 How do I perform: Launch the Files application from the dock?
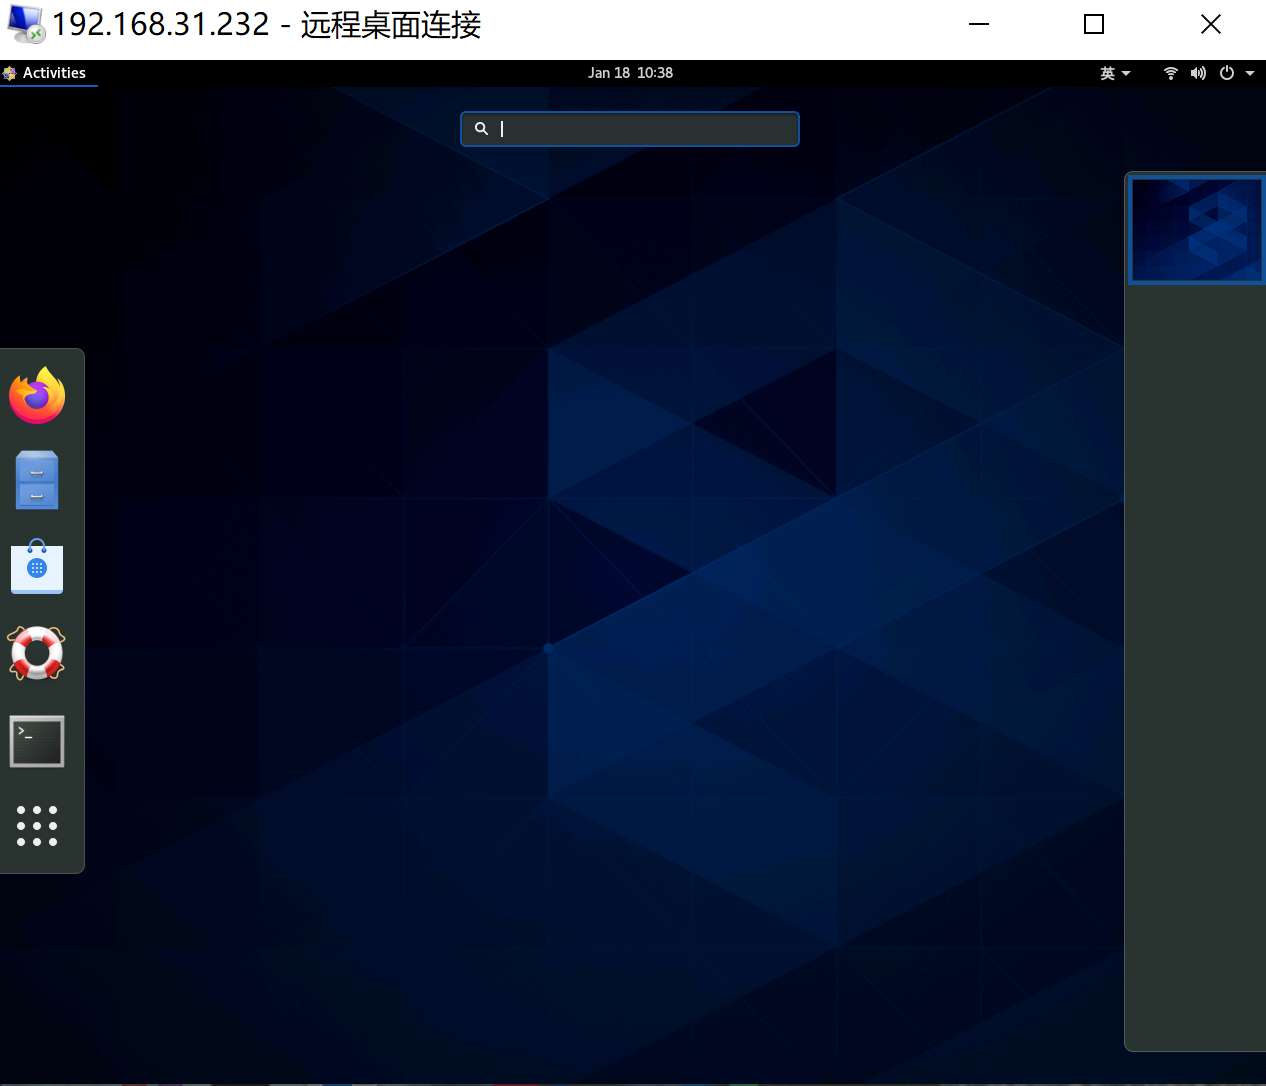[x=37, y=480]
